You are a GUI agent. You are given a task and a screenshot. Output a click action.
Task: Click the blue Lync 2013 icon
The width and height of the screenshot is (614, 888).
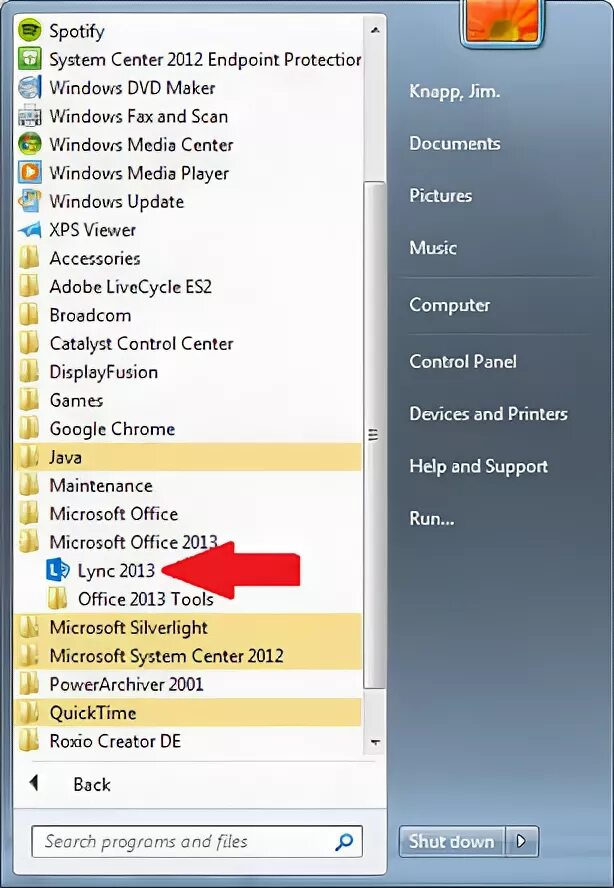click(x=57, y=570)
